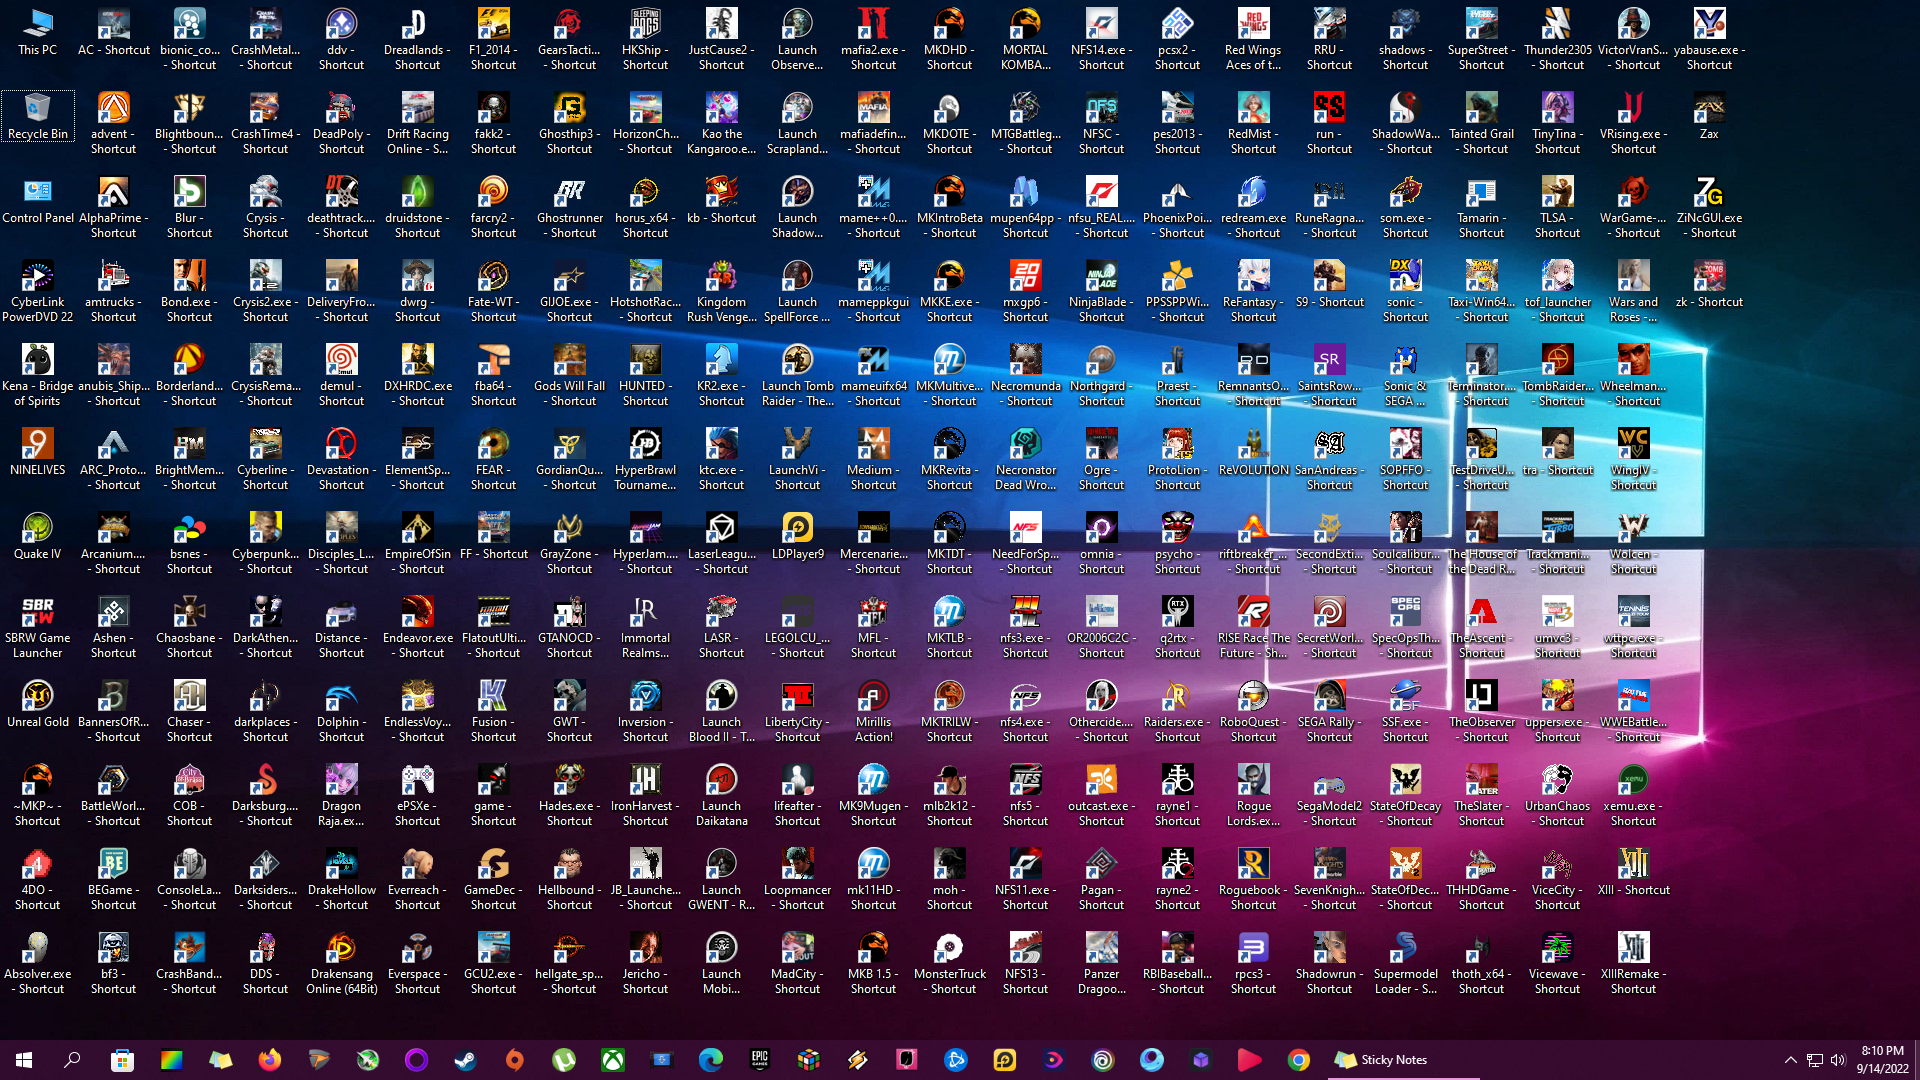Select NeedForSpeed shortcut icon
This screenshot has height=1080, width=1920.
1026,543
